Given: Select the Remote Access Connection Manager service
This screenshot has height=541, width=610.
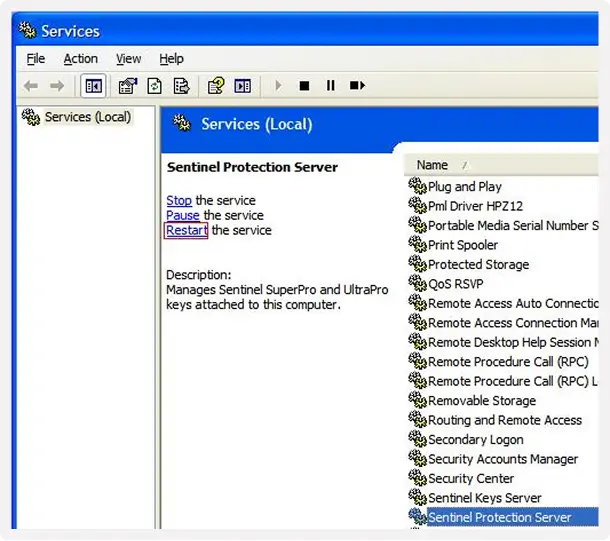Looking at the screenshot, I should (x=513, y=323).
